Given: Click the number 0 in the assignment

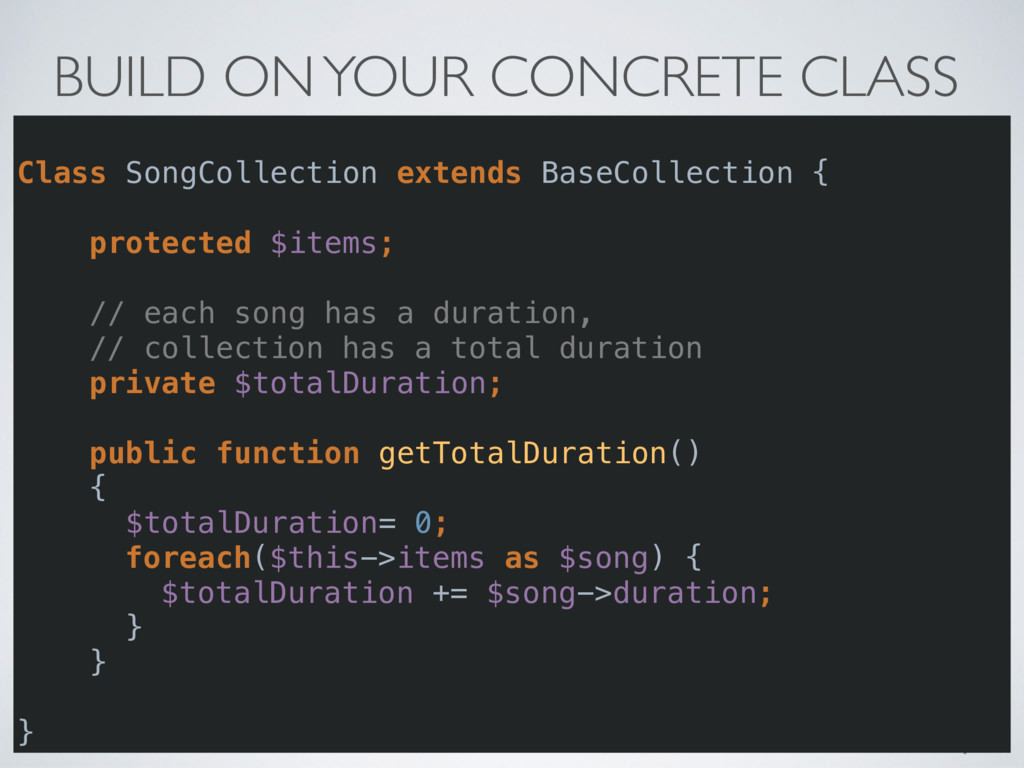Looking at the screenshot, I should pos(423,524).
